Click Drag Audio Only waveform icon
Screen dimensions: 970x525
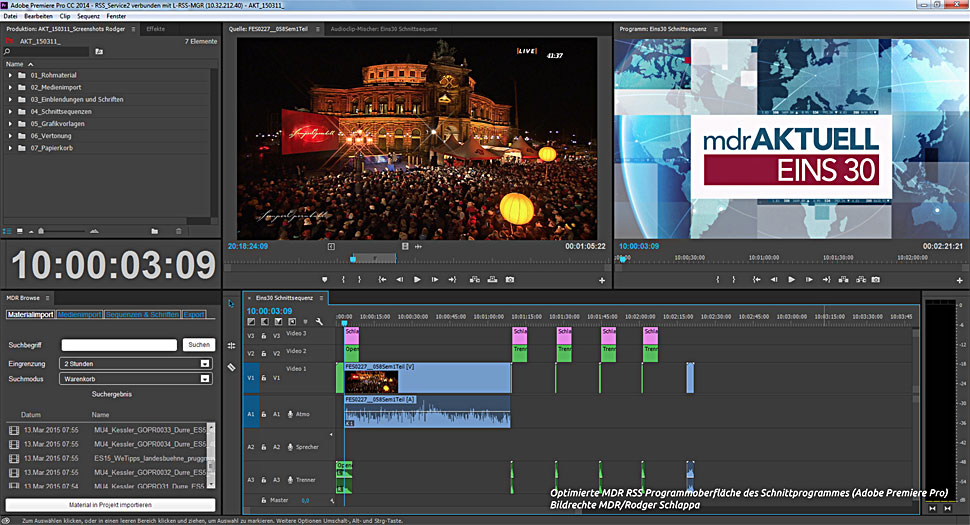pyautogui.click(x=419, y=246)
